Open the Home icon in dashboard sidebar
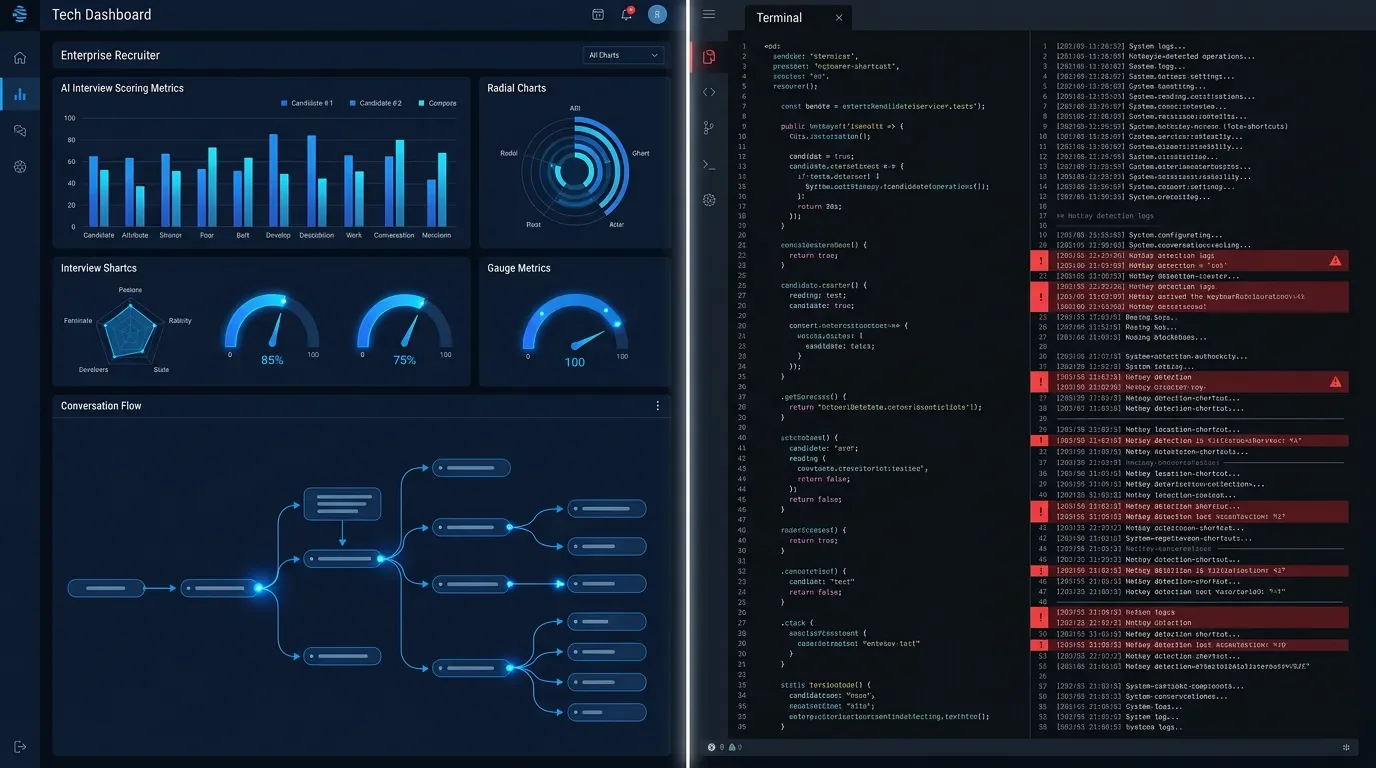The width and height of the screenshot is (1376, 768). click(20, 57)
